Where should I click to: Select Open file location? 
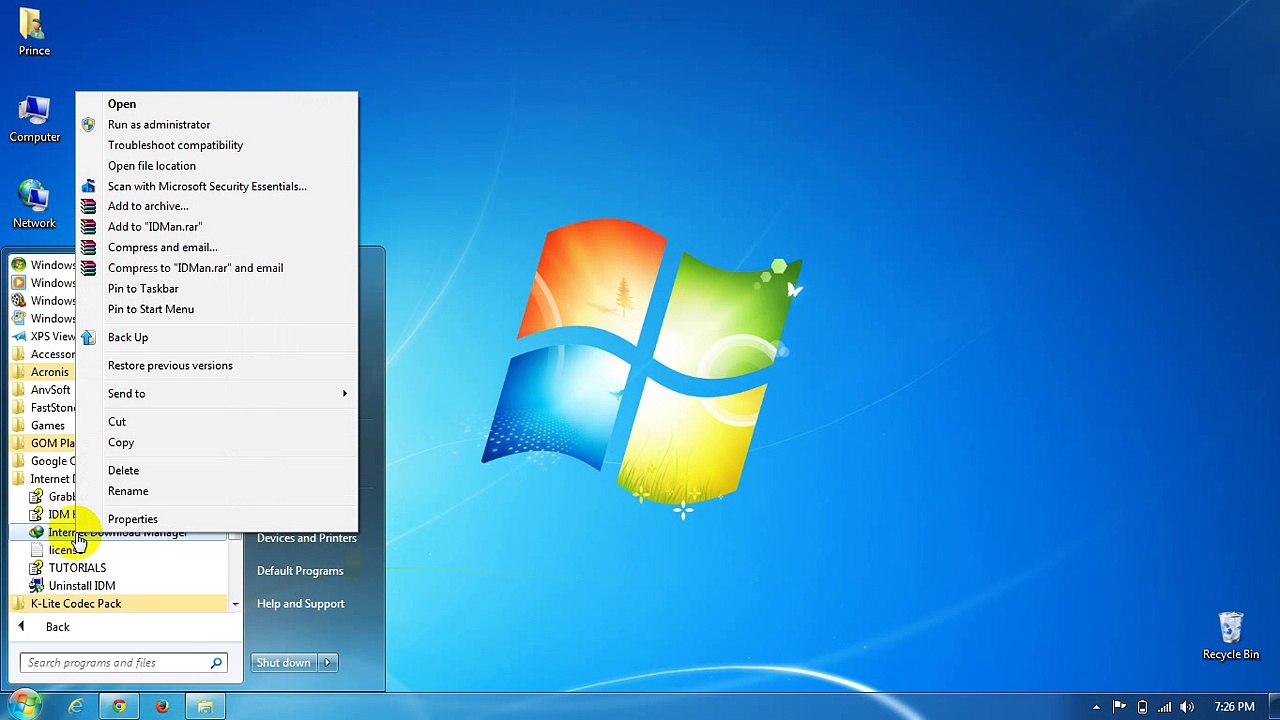pyautogui.click(x=216, y=166)
